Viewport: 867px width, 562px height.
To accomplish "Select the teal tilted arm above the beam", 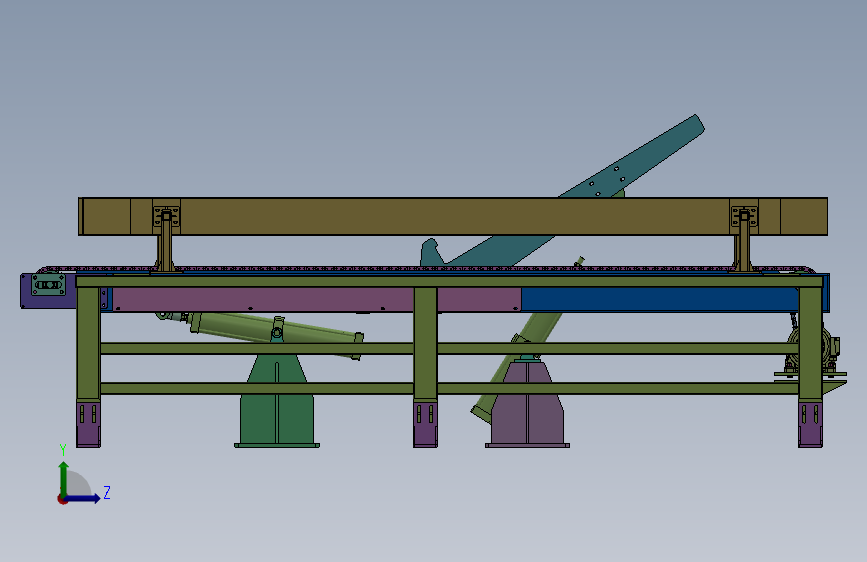I will (636, 160).
